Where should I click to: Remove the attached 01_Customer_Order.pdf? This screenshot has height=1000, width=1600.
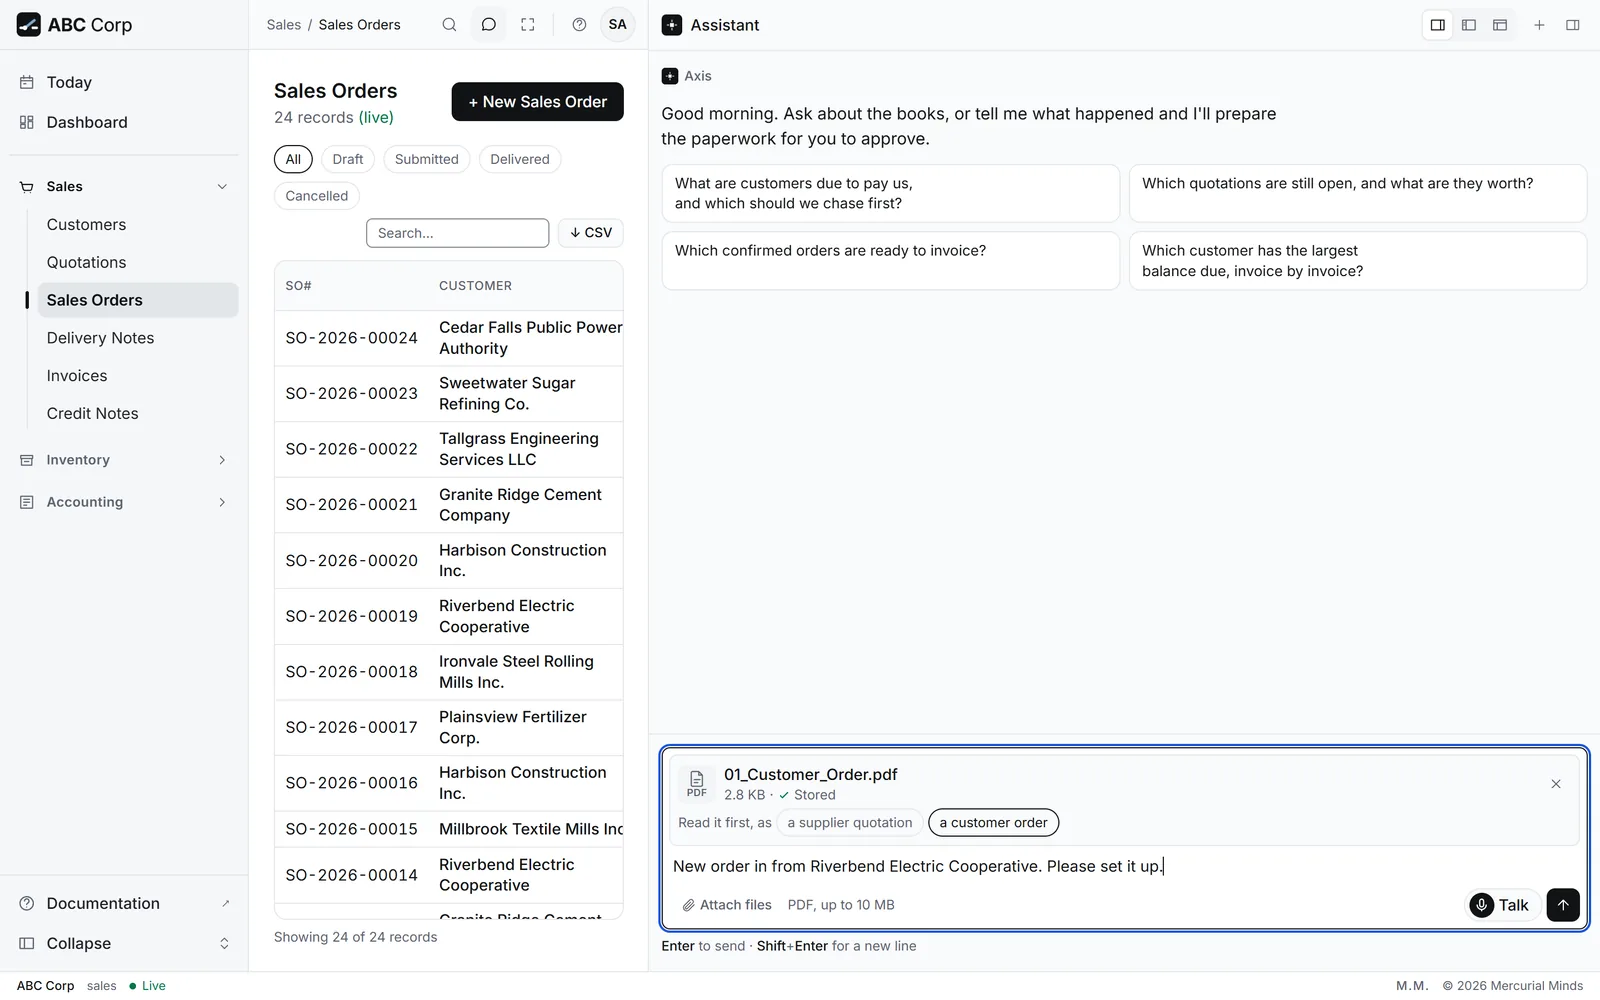pyautogui.click(x=1556, y=784)
